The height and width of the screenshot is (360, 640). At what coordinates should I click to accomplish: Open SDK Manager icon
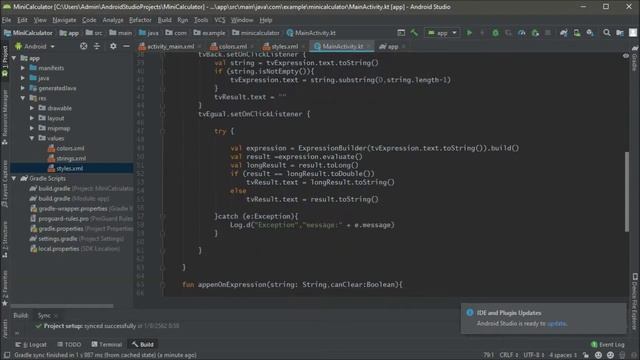[x=590, y=33]
